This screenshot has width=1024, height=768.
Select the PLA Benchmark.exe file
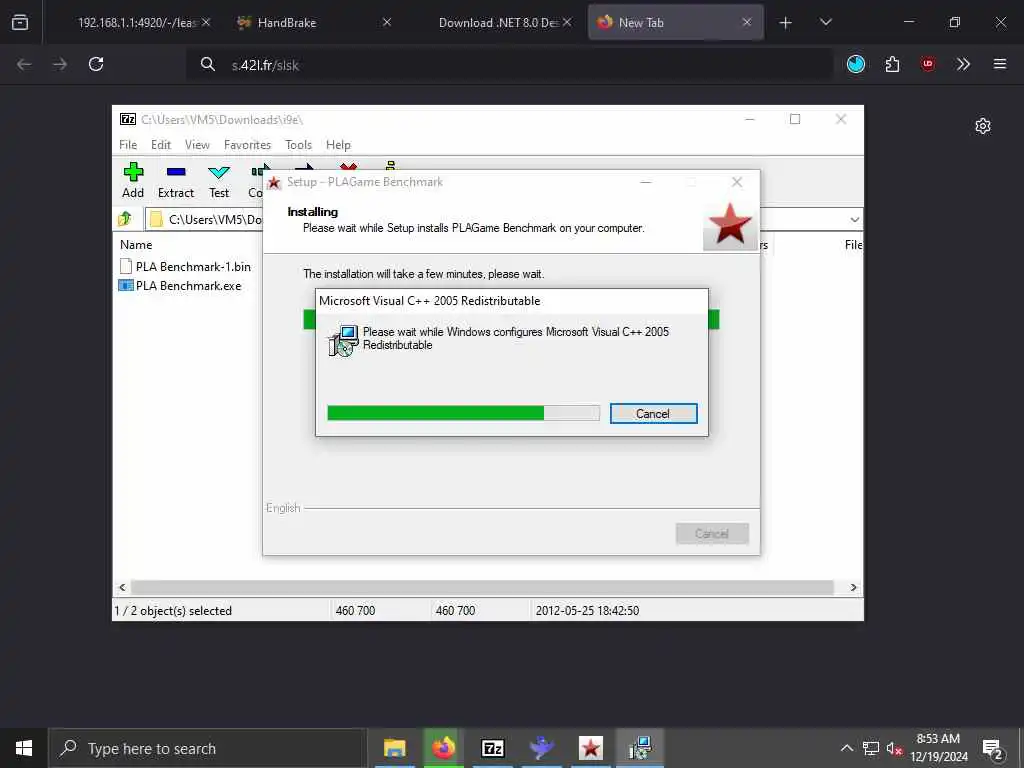[180, 285]
